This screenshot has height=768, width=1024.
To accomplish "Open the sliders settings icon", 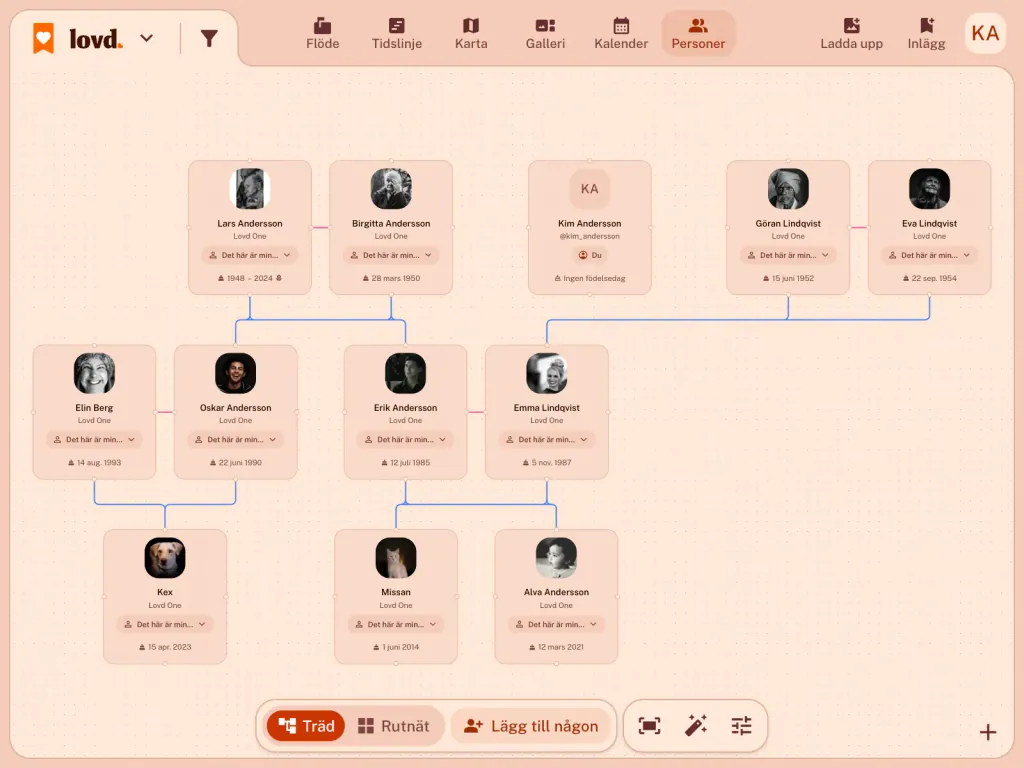I will coord(741,726).
